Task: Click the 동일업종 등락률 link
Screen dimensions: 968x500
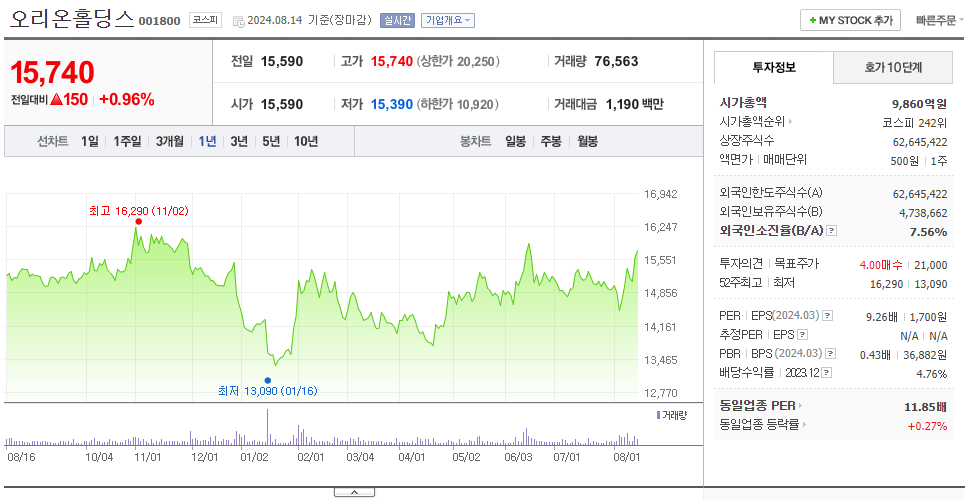Action: pyautogui.click(x=759, y=425)
